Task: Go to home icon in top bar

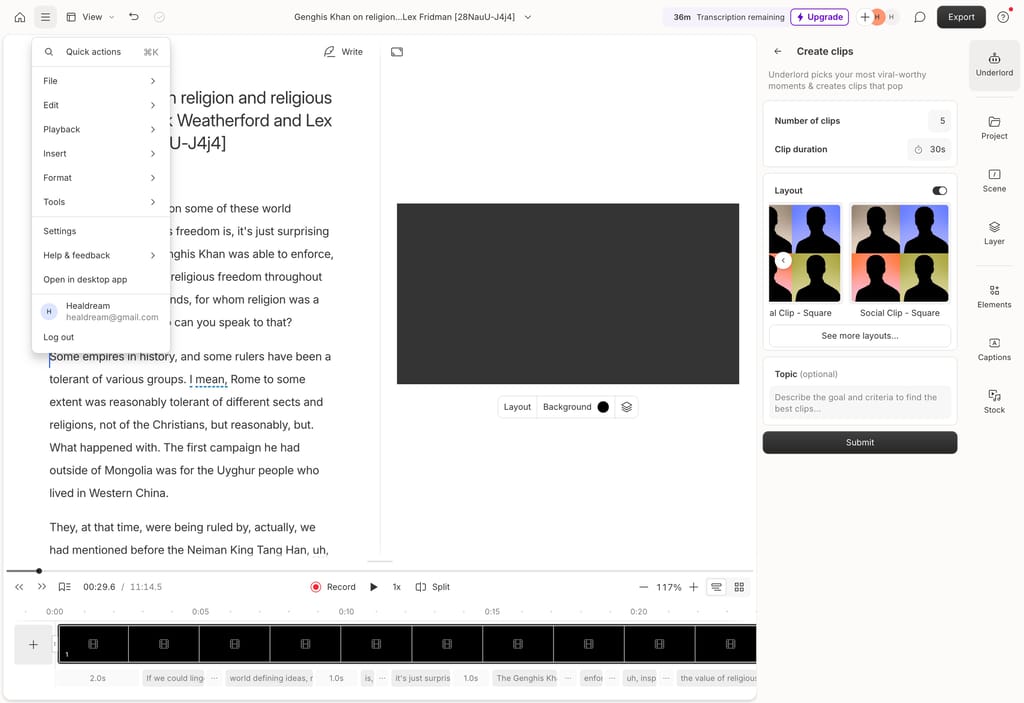Action: coord(20,17)
